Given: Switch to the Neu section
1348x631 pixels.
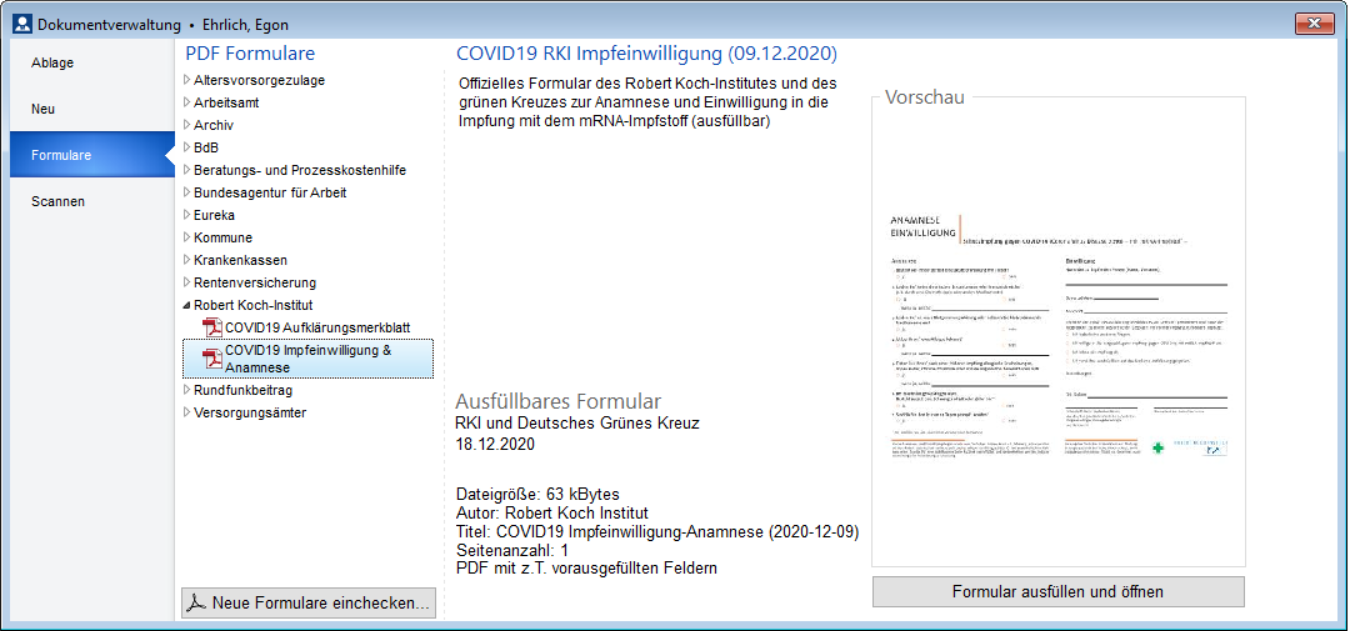Looking at the screenshot, I should [x=92, y=109].
